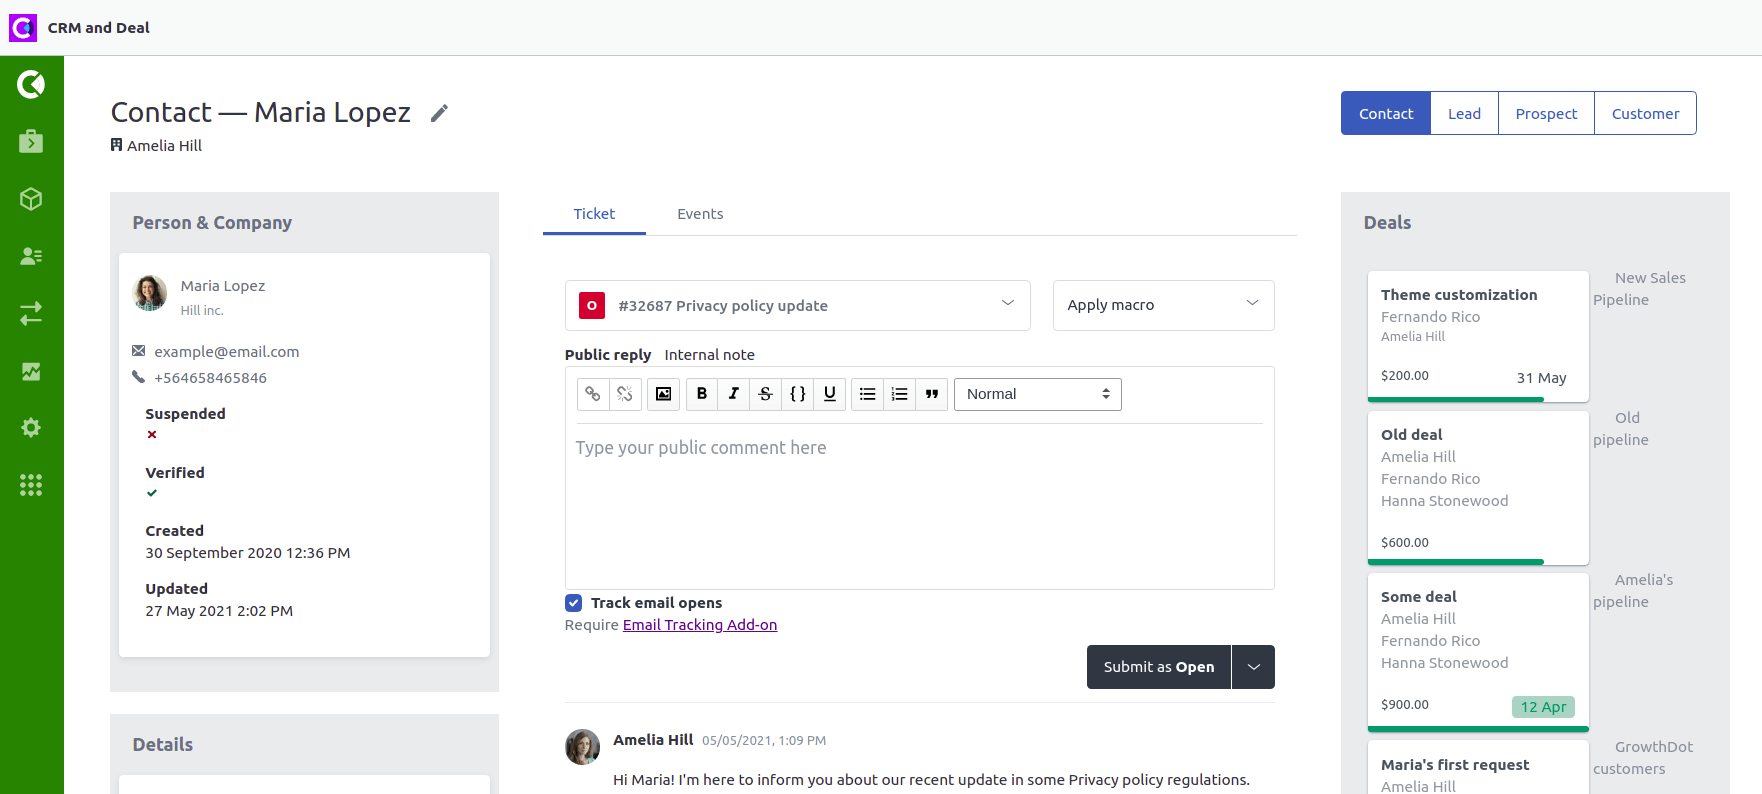Start a numbered list in the editor
1762x794 pixels.
[900, 394]
